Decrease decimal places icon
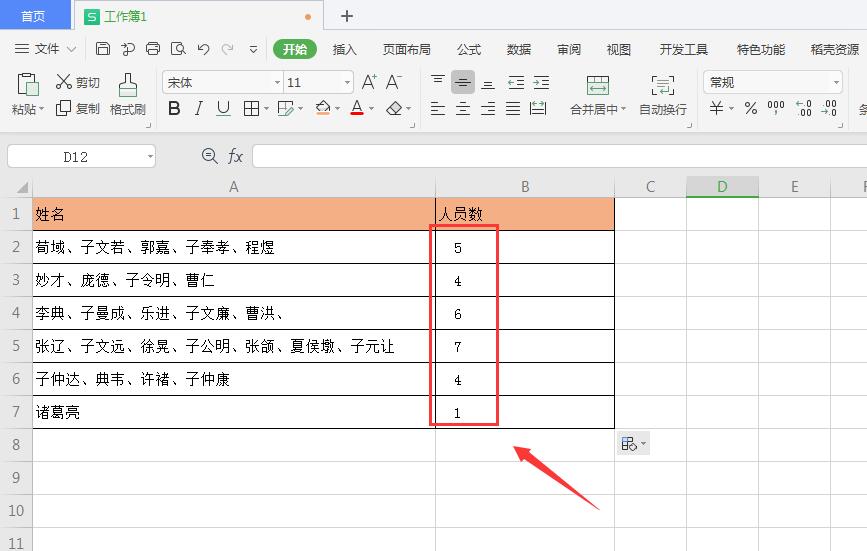 coord(829,108)
